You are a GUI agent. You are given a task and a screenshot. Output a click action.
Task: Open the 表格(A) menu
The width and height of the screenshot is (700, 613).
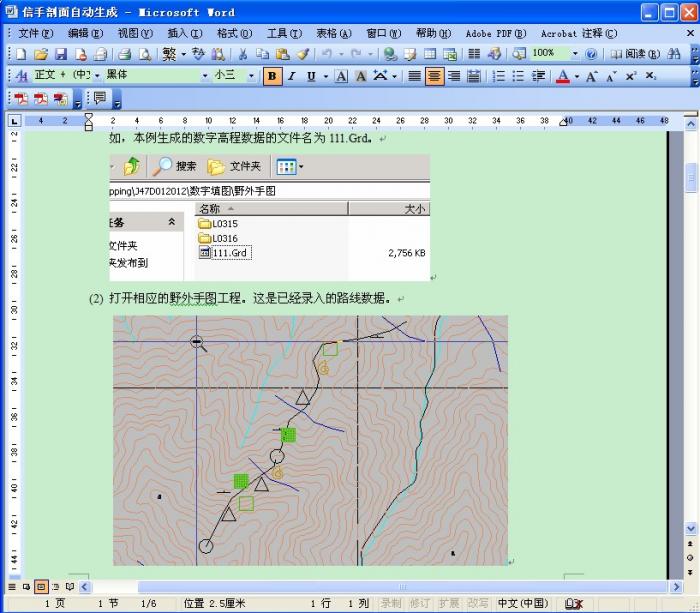332,33
